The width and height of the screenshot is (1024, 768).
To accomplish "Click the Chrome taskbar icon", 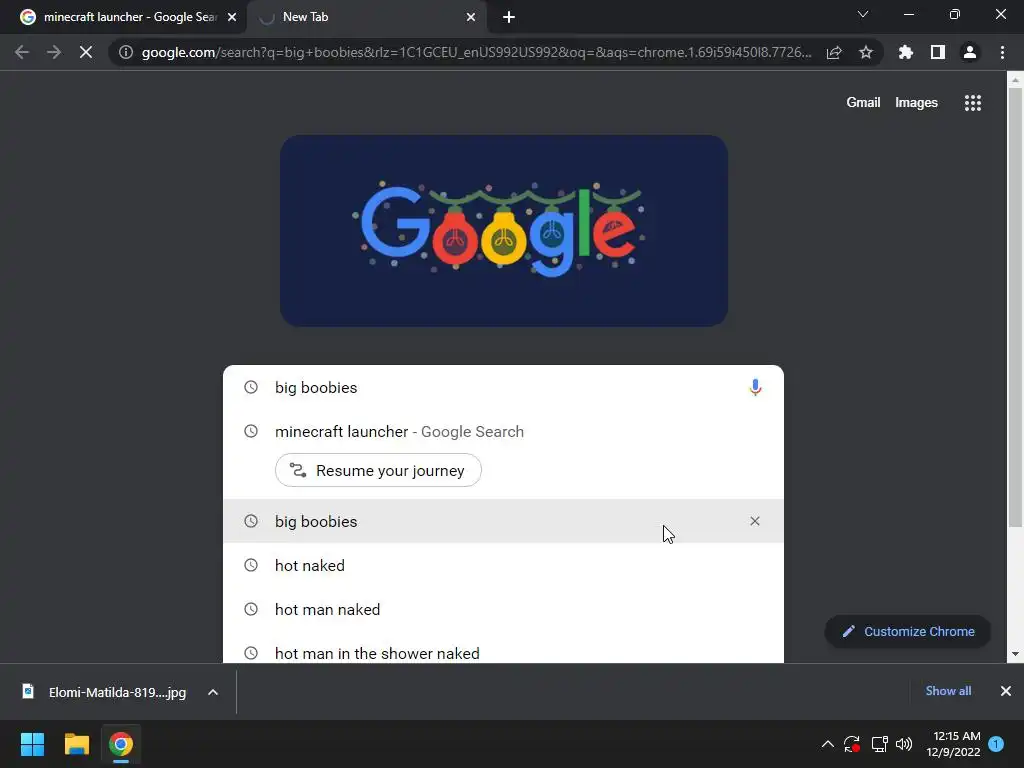I will point(120,744).
